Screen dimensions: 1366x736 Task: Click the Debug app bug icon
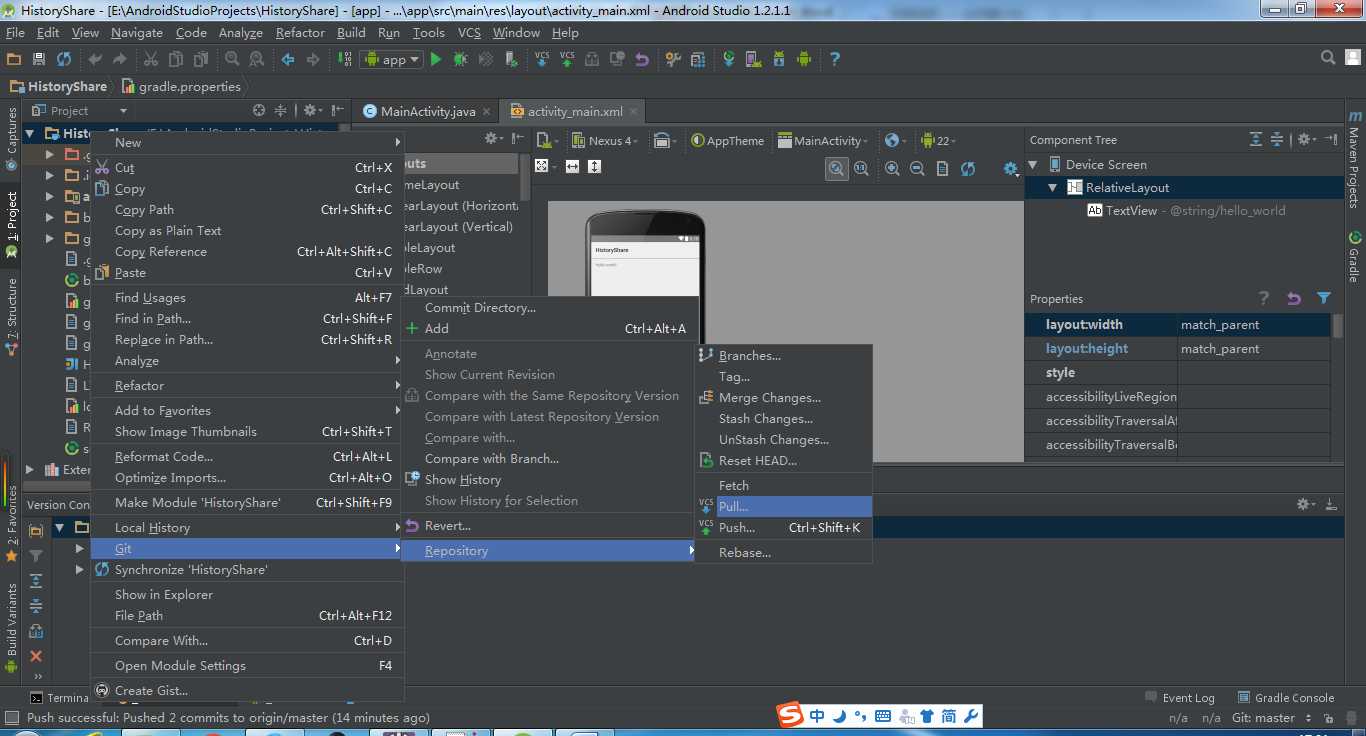pyautogui.click(x=460, y=59)
